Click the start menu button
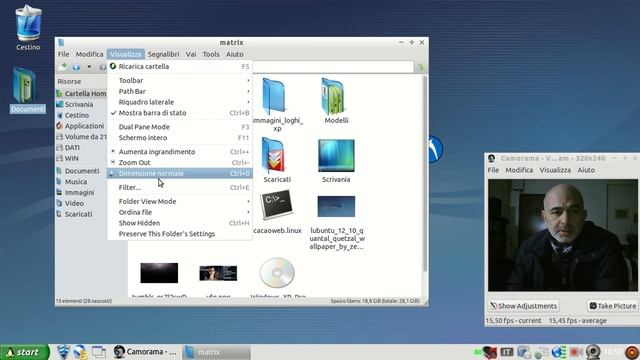 pyautogui.click(x=24, y=352)
